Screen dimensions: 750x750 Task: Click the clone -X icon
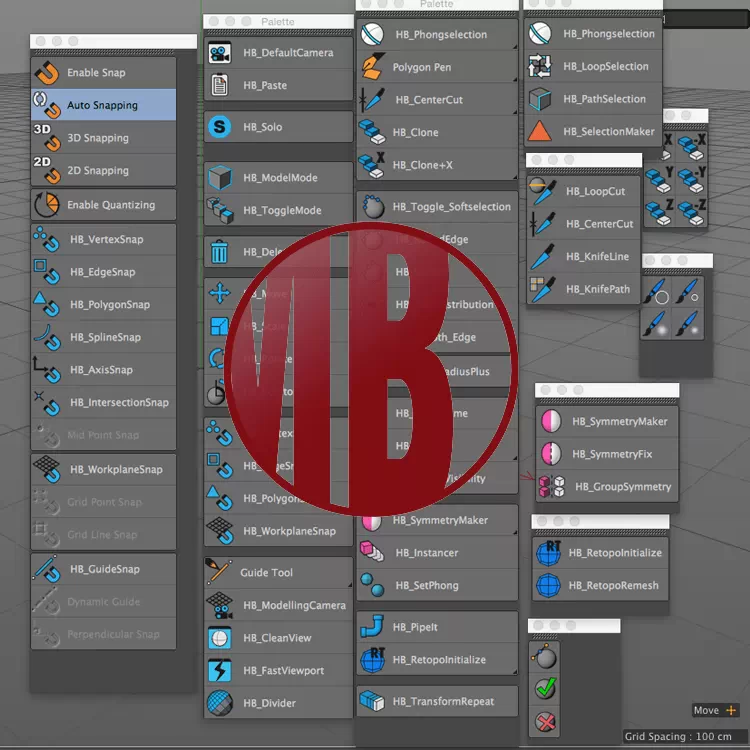692,147
